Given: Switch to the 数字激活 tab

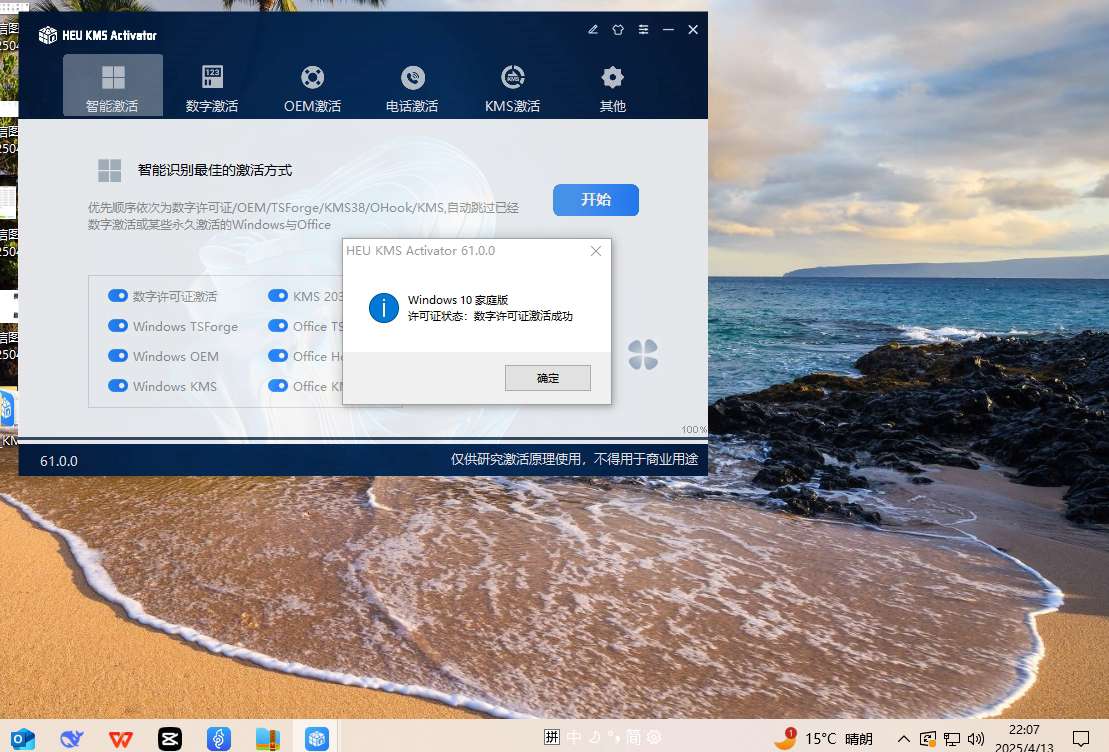Looking at the screenshot, I should 212,86.
